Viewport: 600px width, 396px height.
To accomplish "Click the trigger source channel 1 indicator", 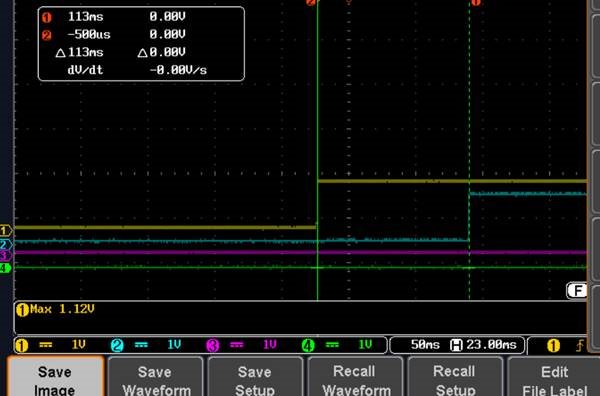I will [553, 345].
